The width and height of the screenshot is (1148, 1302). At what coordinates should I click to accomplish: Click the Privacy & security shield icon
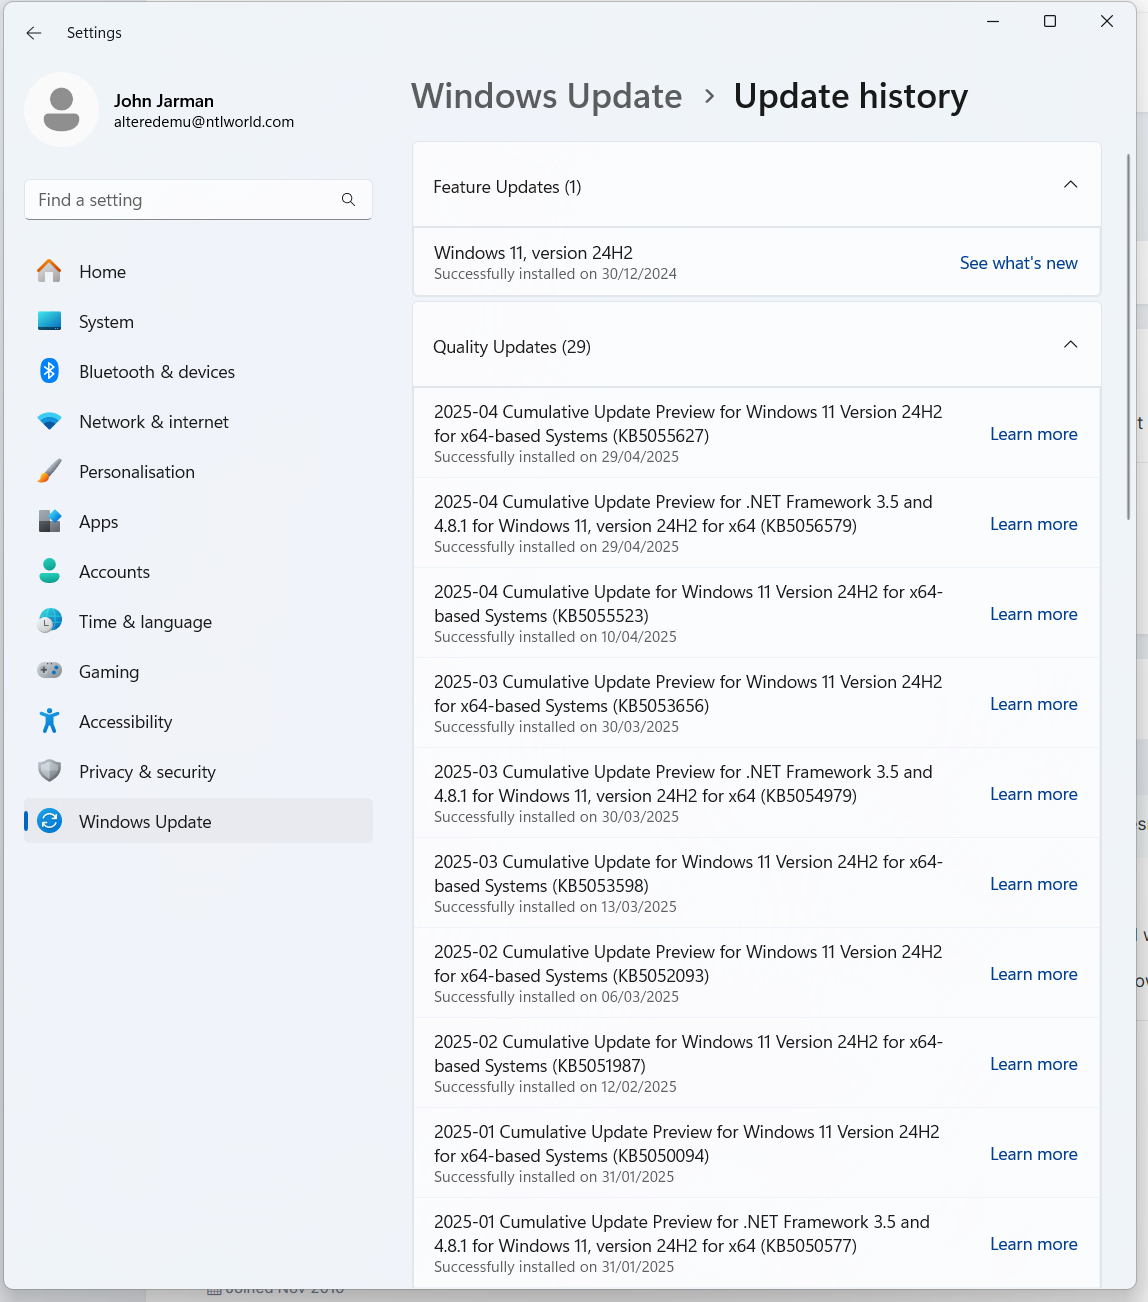tap(49, 771)
